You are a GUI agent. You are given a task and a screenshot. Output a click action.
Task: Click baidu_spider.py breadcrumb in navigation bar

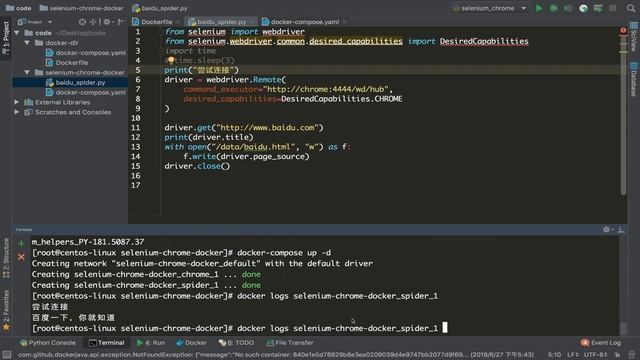[160, 8]
